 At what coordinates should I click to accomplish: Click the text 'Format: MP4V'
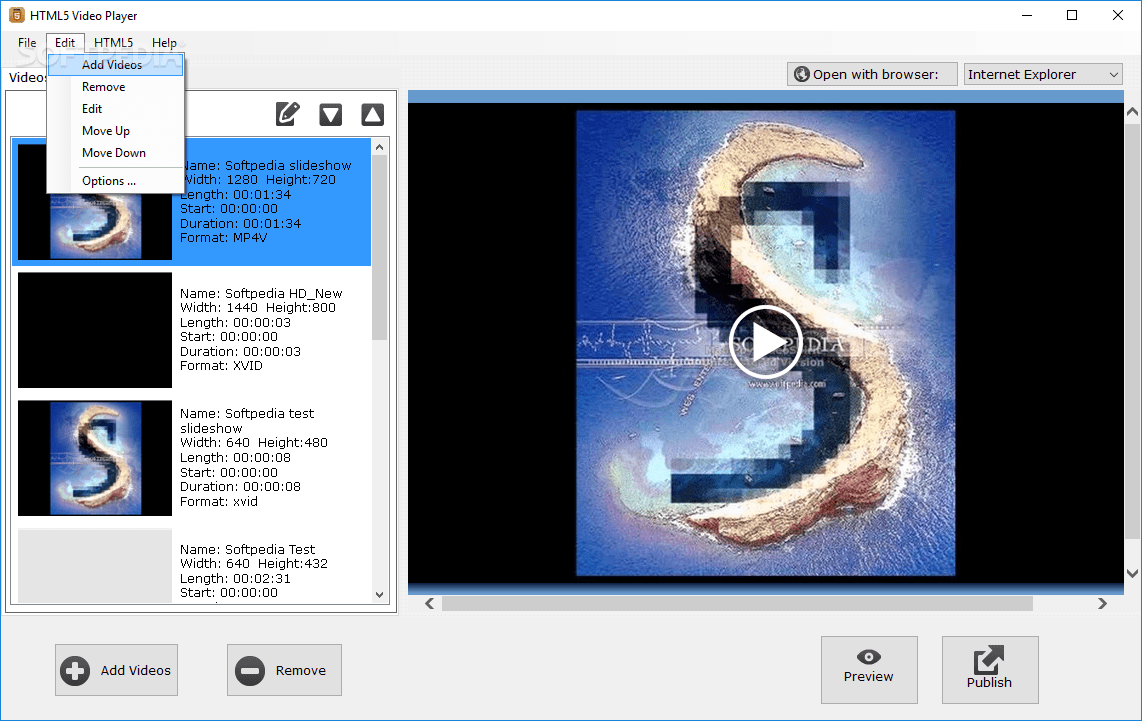[x=224, y=237]
